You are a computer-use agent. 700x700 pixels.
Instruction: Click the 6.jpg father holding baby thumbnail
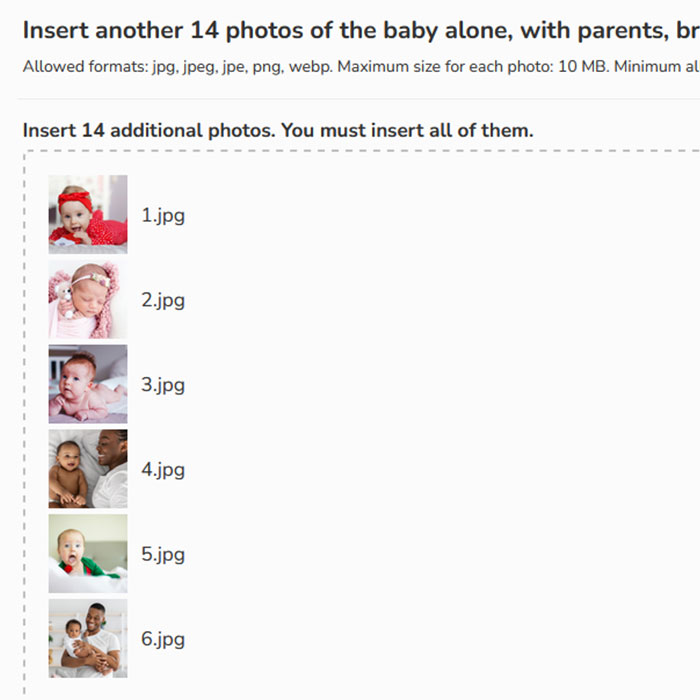88,638
